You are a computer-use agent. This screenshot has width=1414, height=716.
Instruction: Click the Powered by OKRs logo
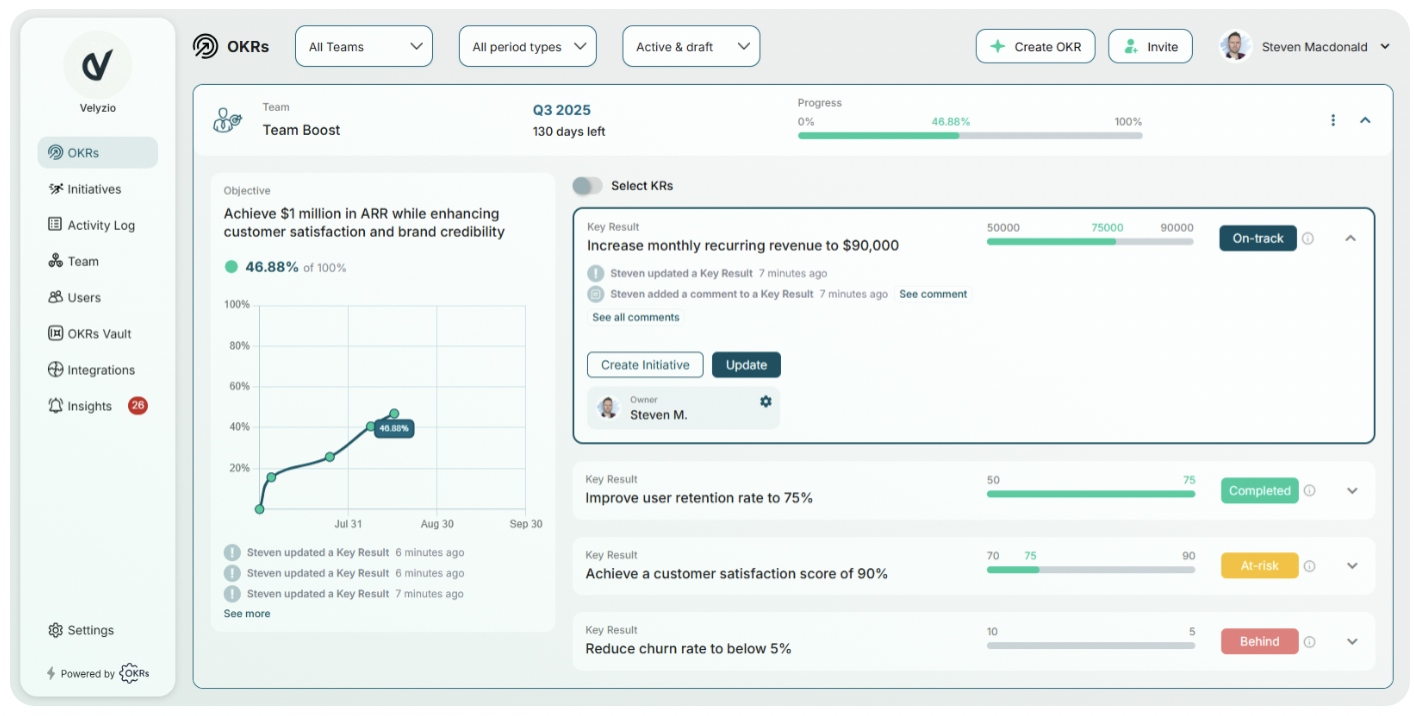click(x=134, y=673)
